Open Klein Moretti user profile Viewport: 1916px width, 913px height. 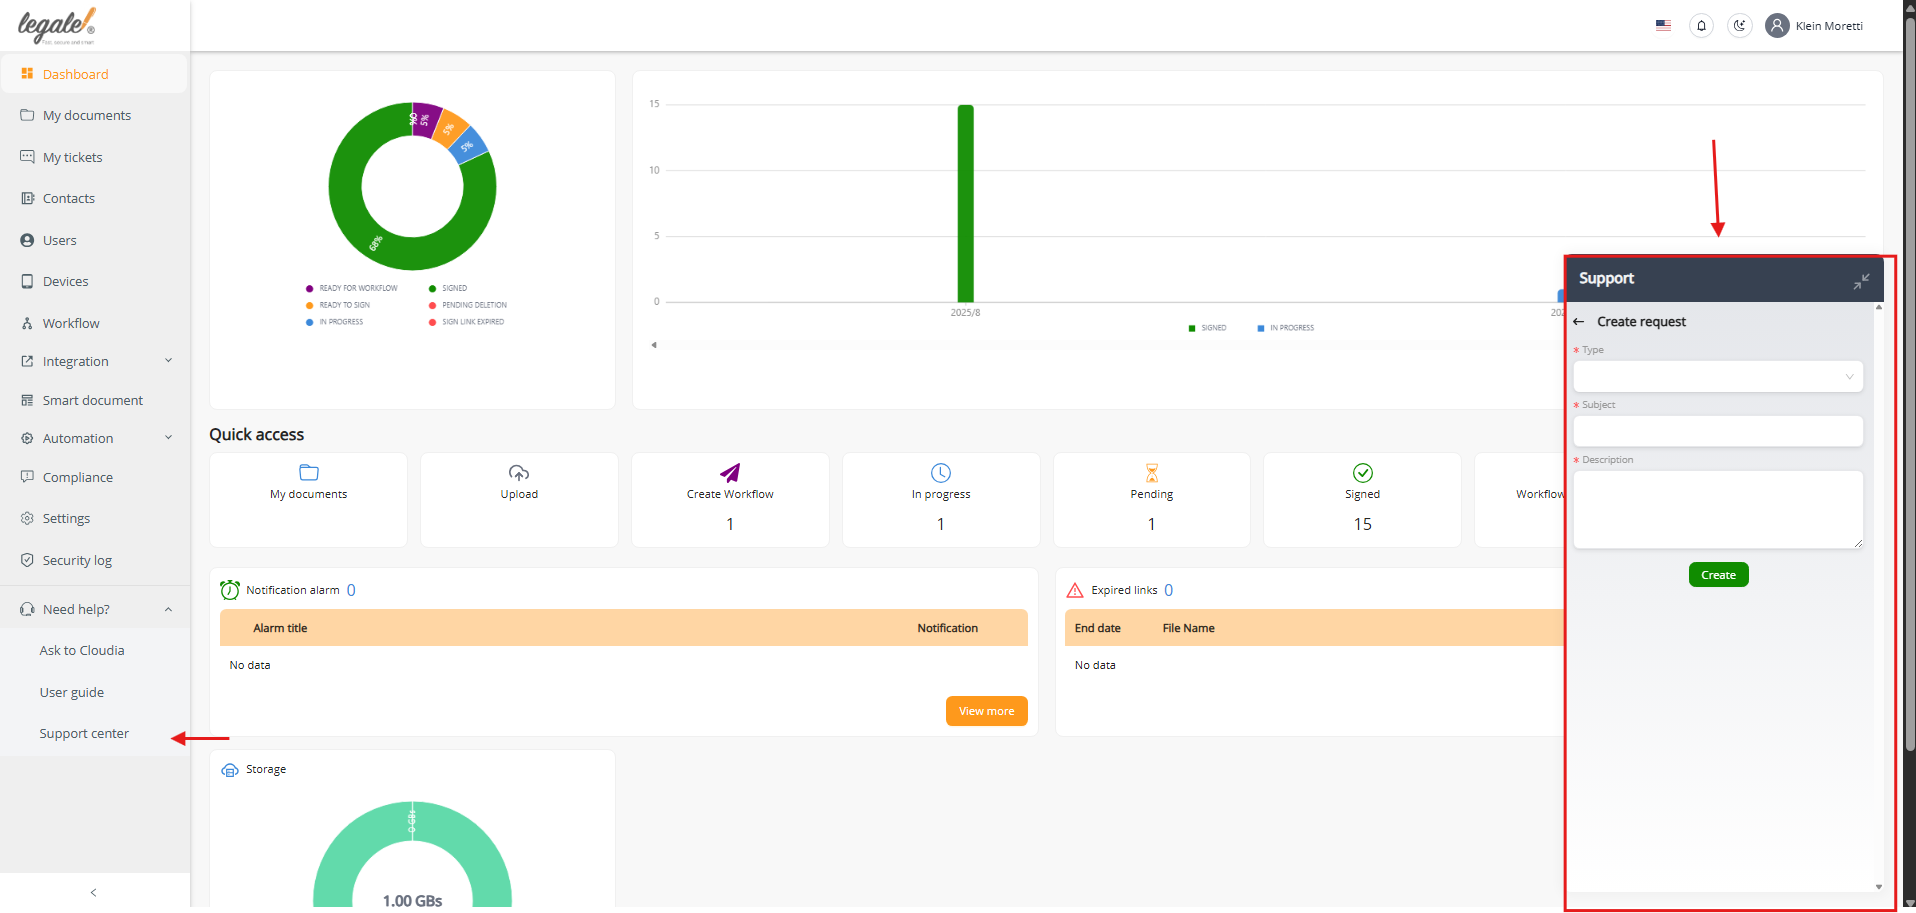1815,26
